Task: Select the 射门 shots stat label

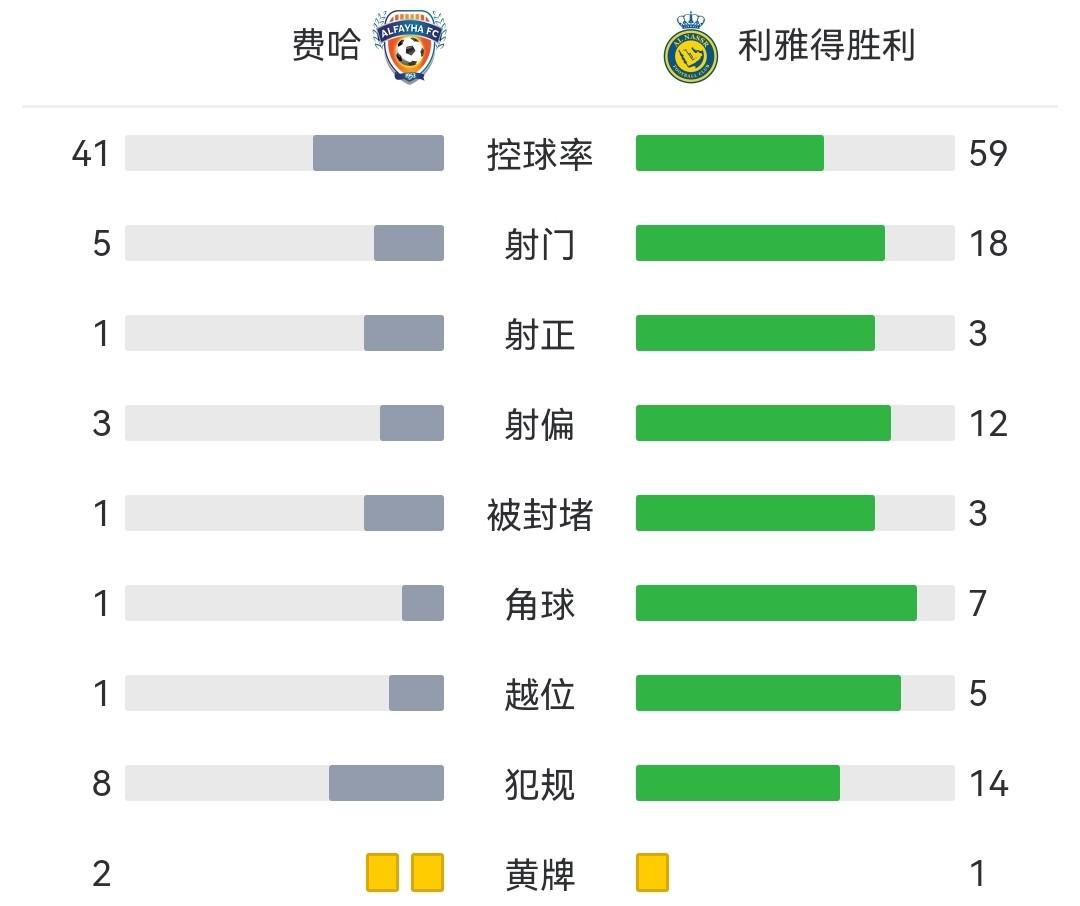Action: [540, 244]
